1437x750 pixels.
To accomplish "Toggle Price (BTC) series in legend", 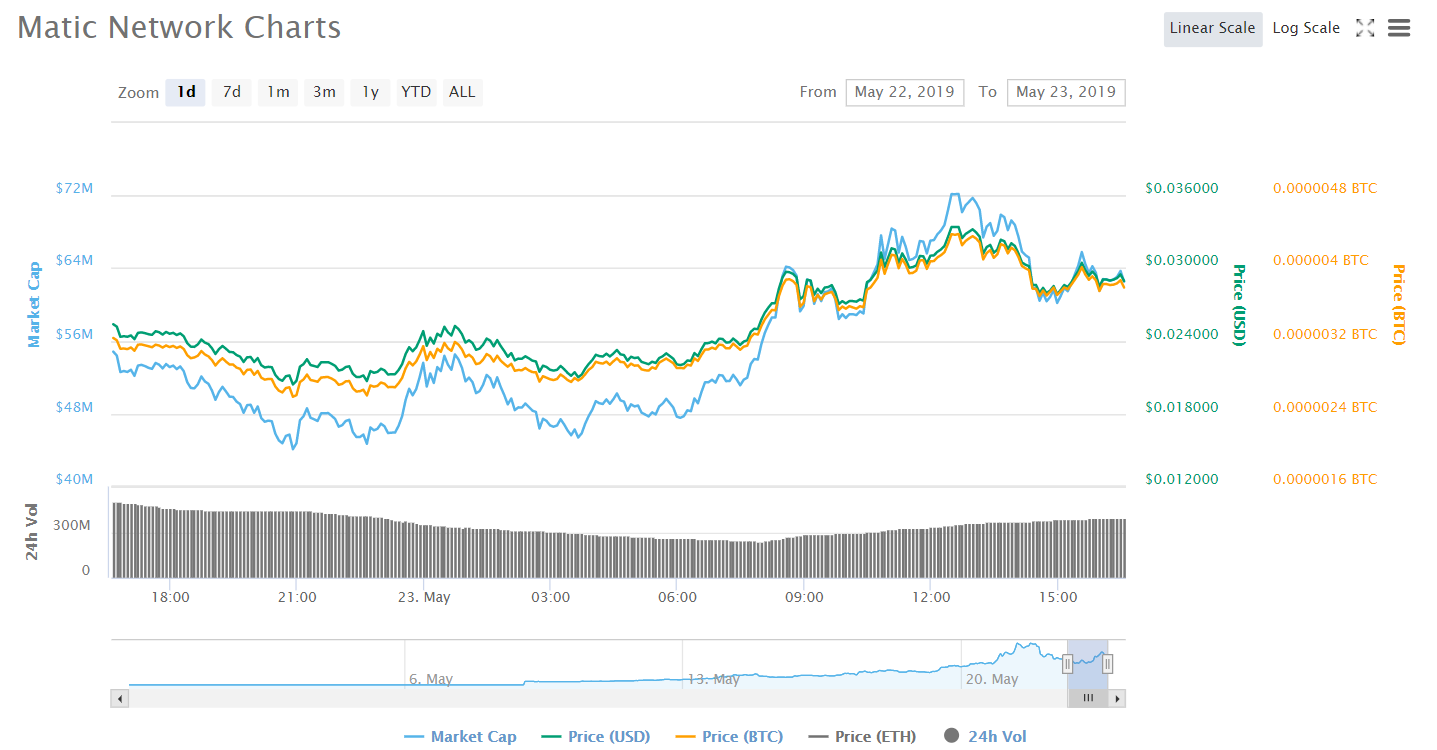I will click(729, 737).
